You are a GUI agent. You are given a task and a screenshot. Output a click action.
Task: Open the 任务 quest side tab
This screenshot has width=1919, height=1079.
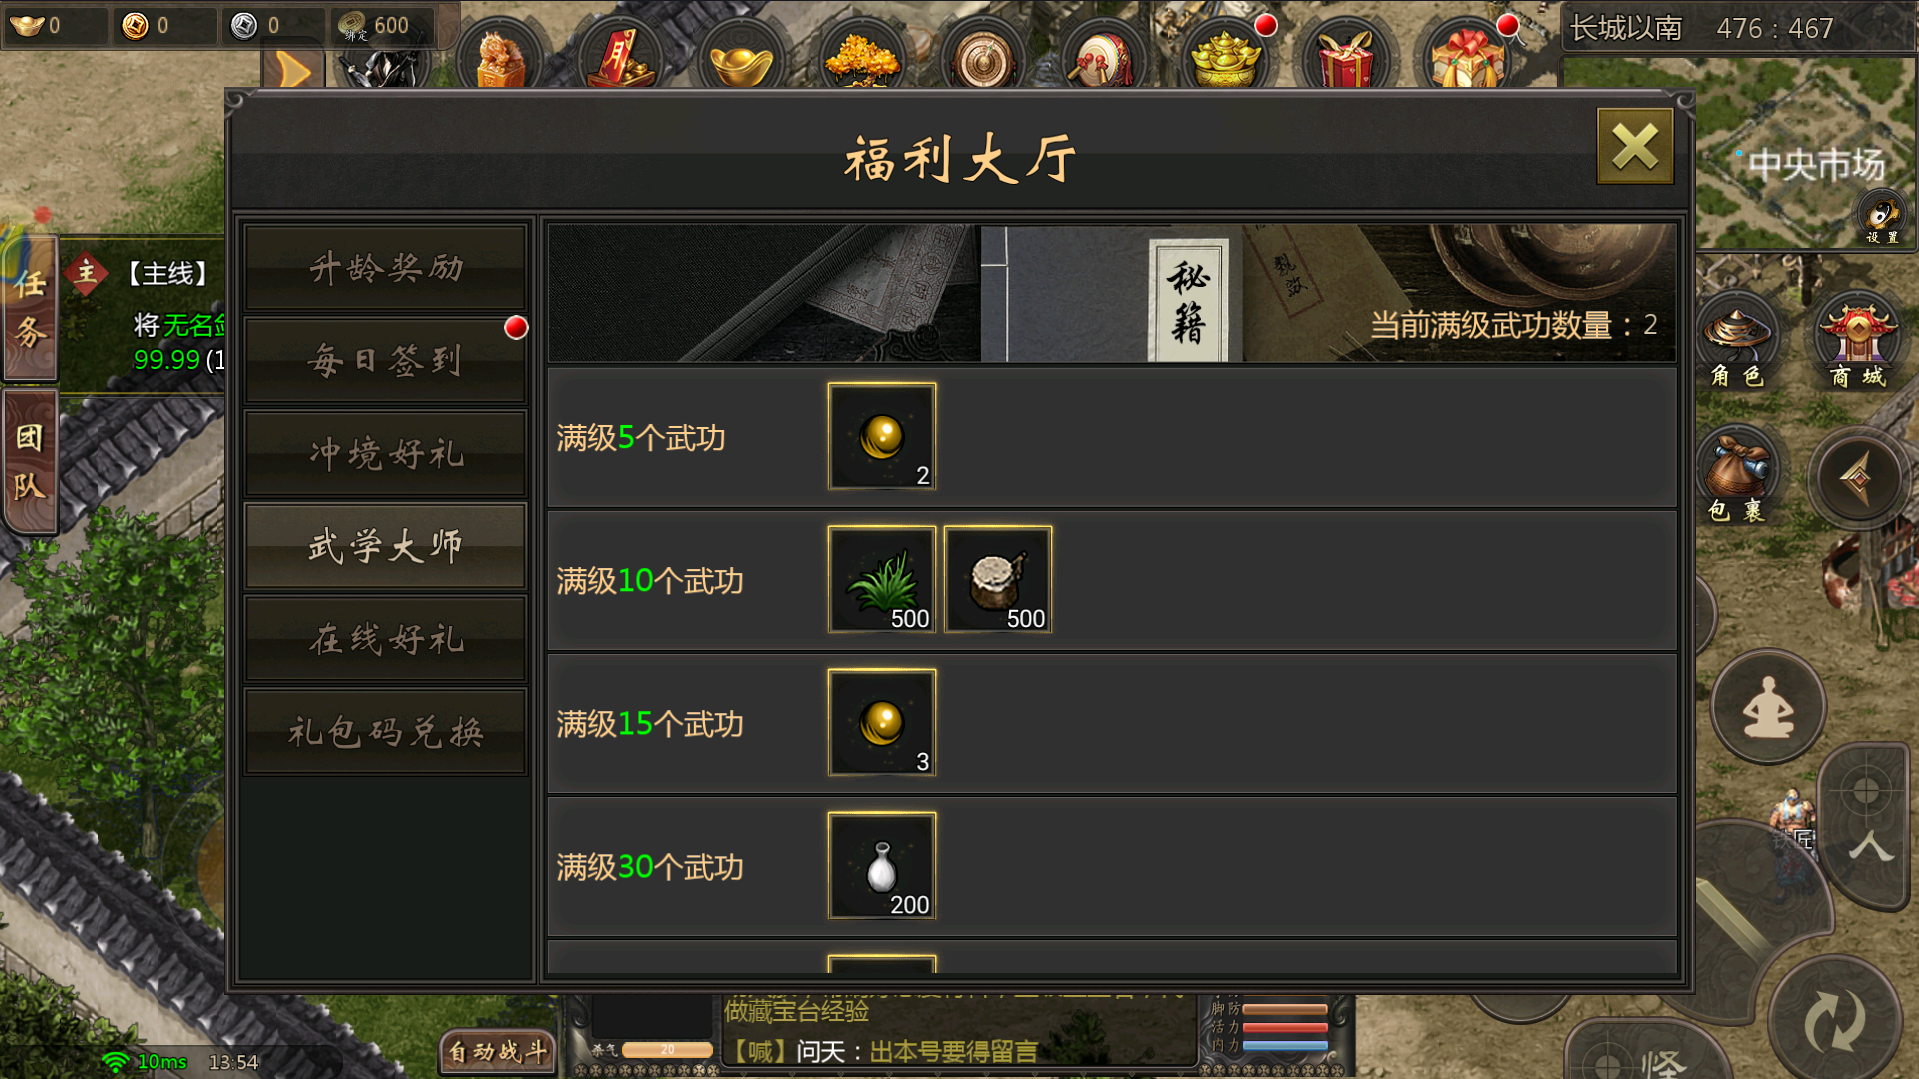point(30,310)
